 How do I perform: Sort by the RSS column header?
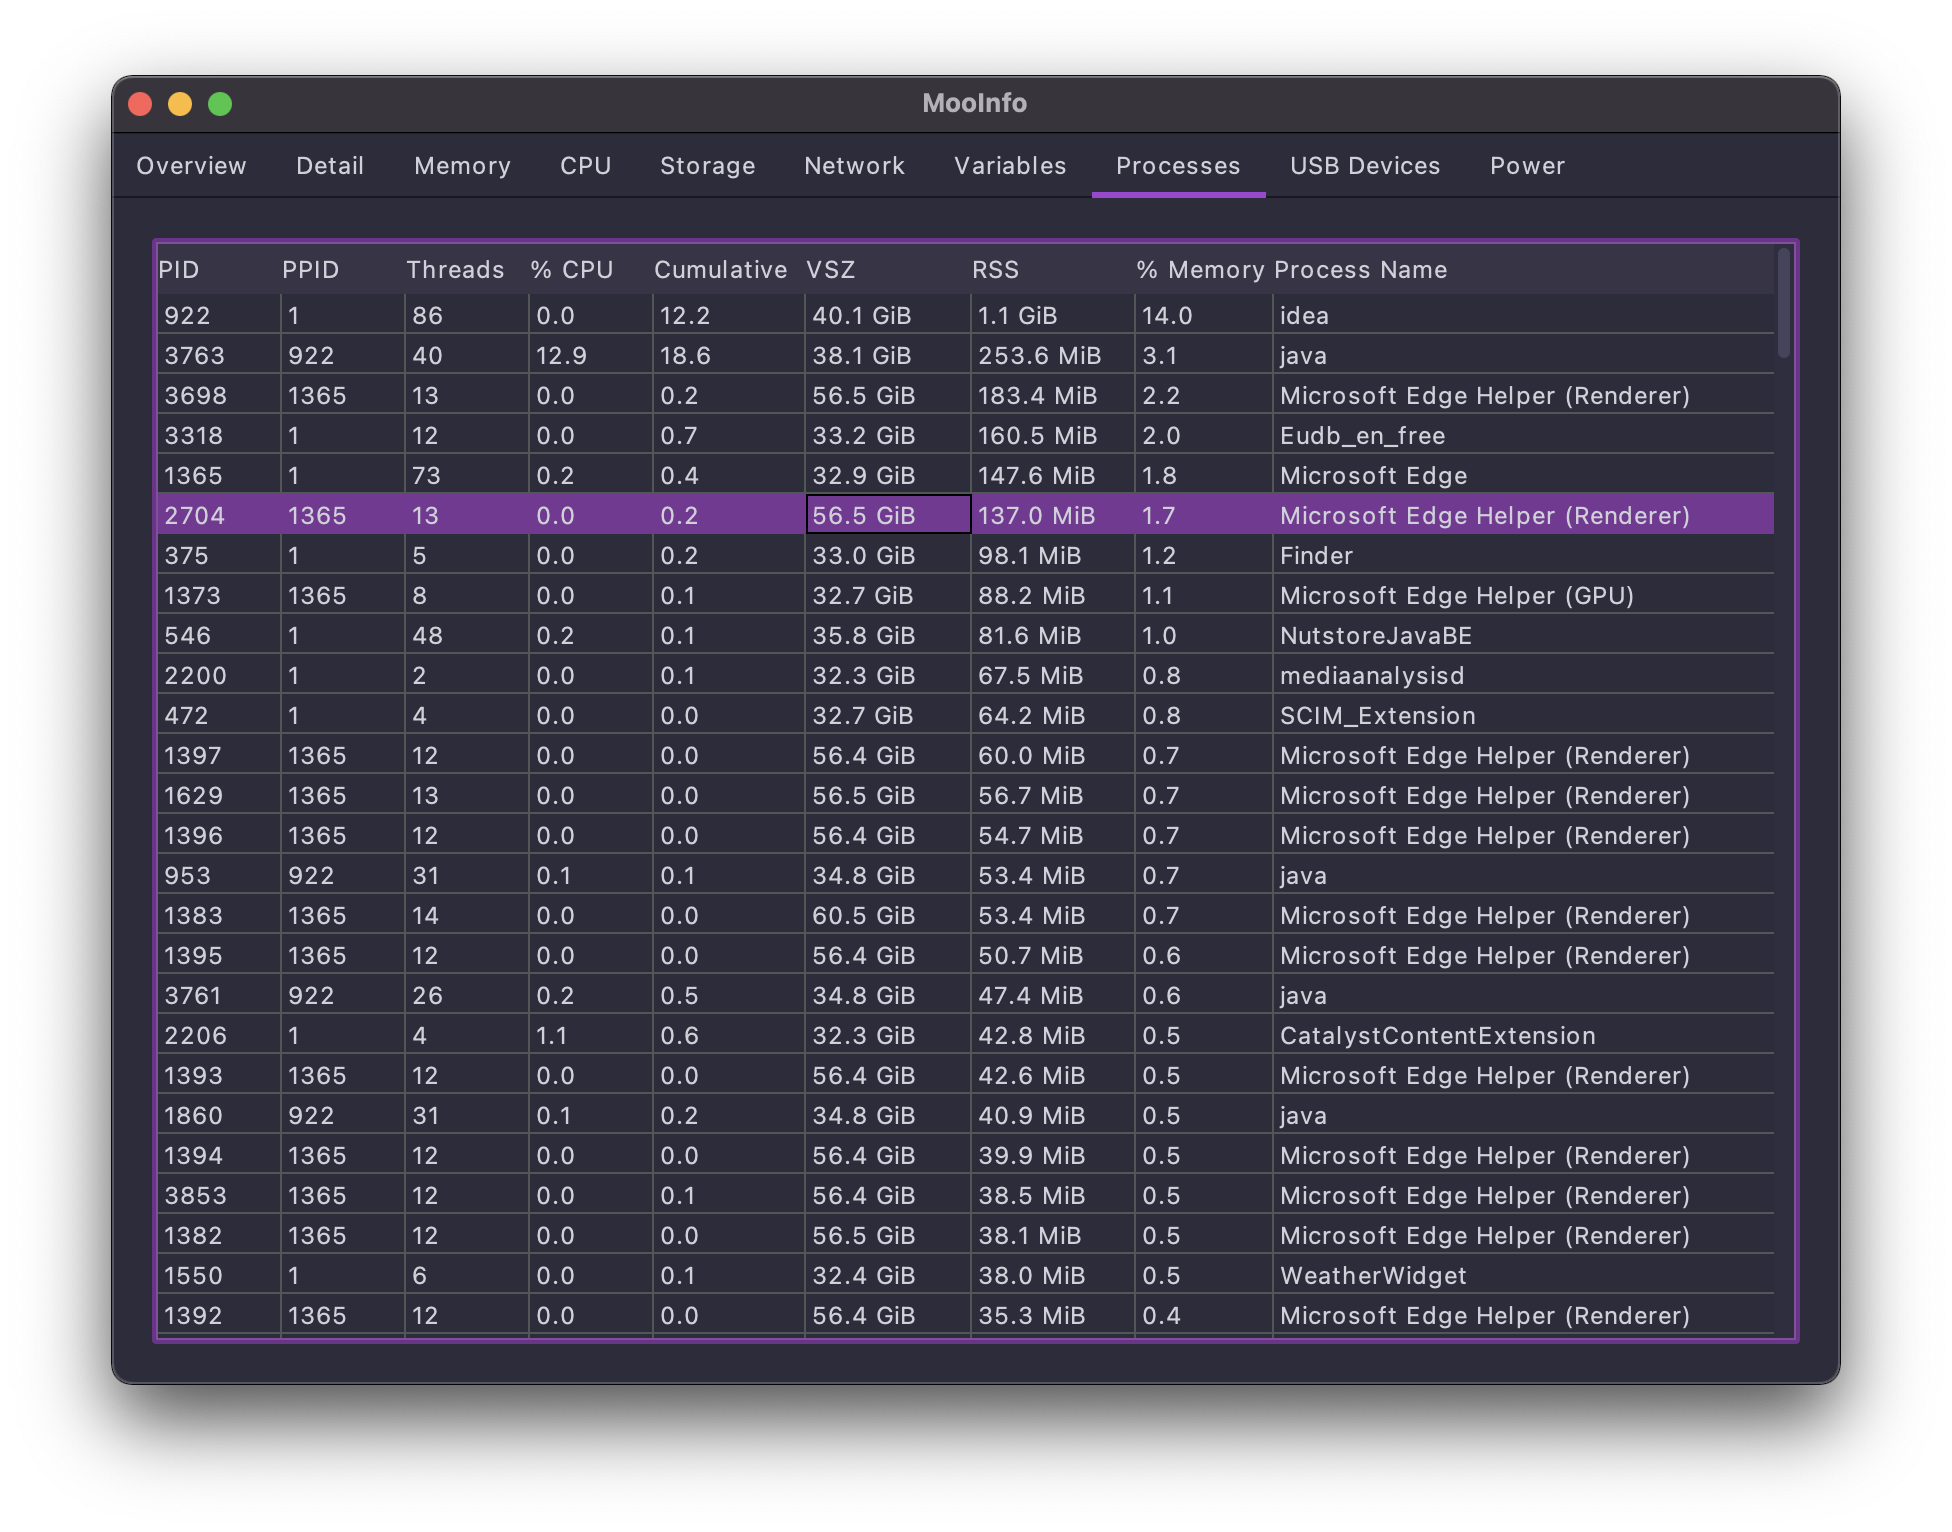click(1052, 270)
